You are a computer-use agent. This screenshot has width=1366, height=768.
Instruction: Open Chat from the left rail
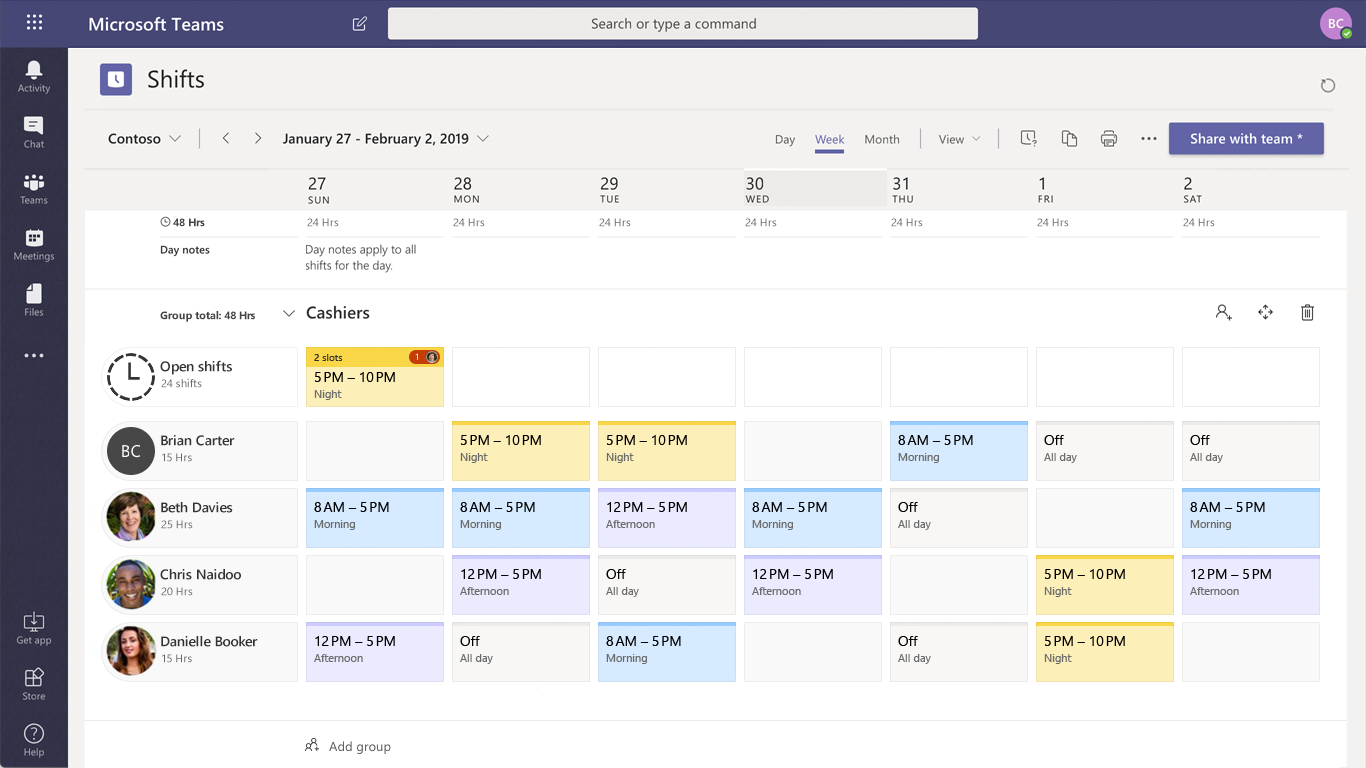(34, 131)
